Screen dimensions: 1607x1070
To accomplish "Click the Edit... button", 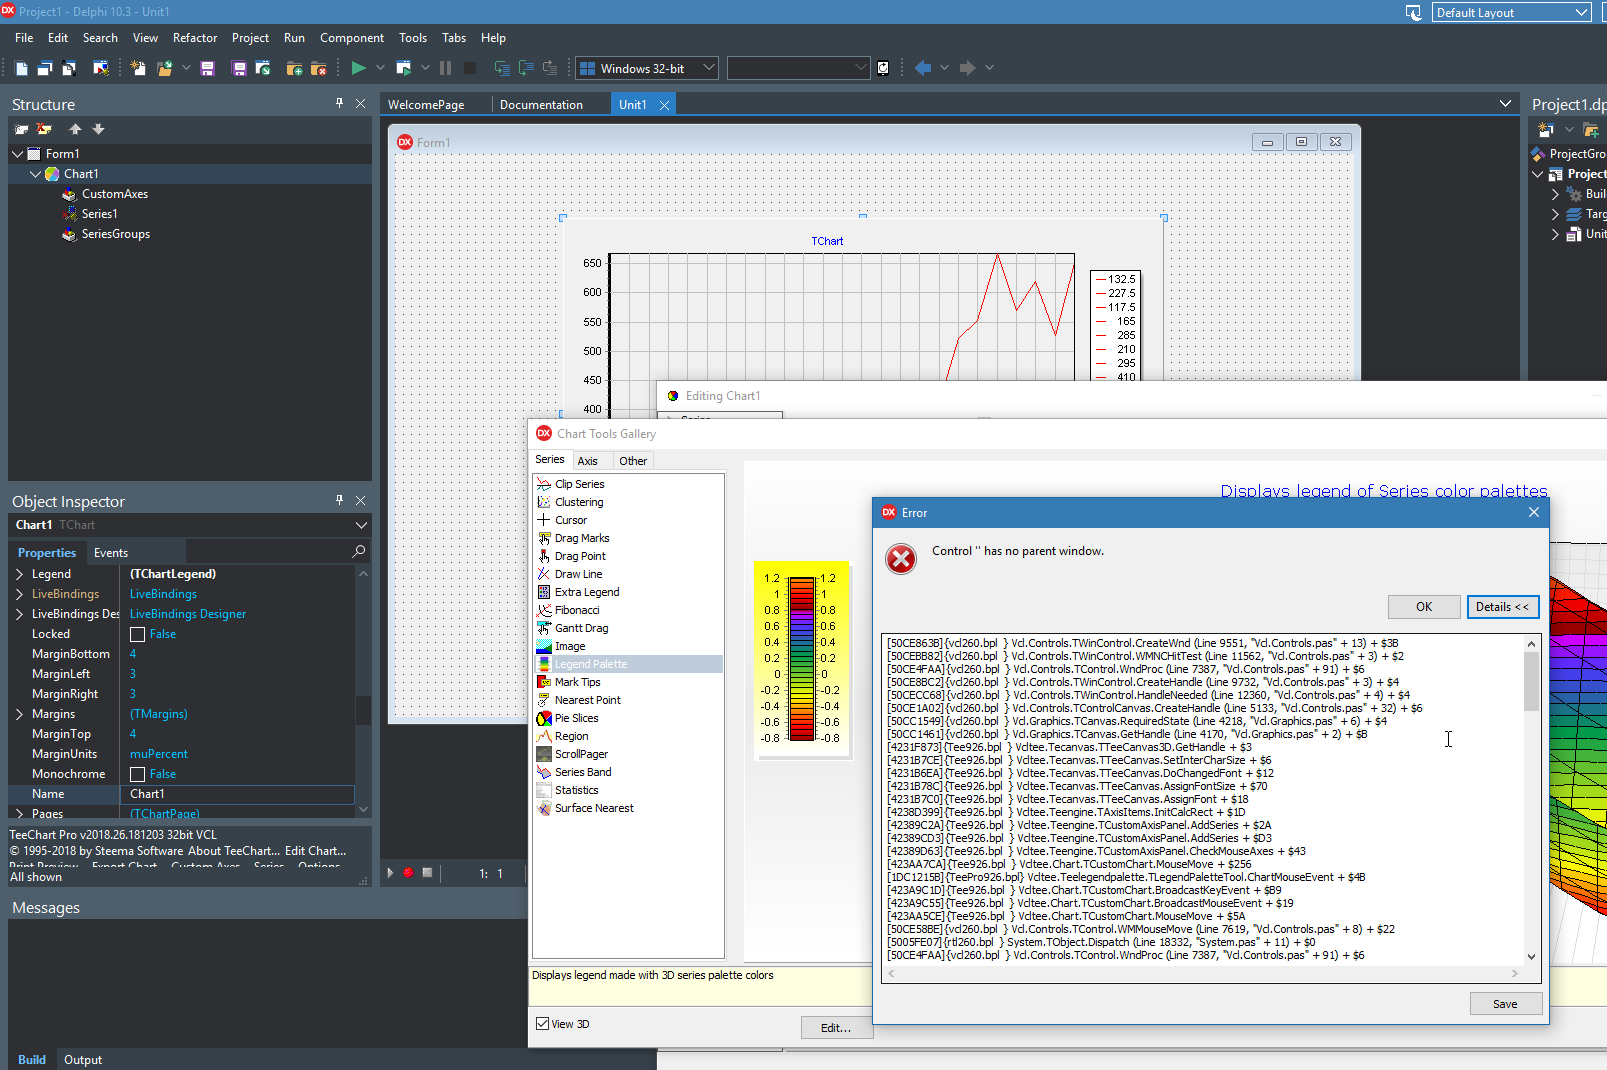I will pyautogui.click(x=836, y=1028).
